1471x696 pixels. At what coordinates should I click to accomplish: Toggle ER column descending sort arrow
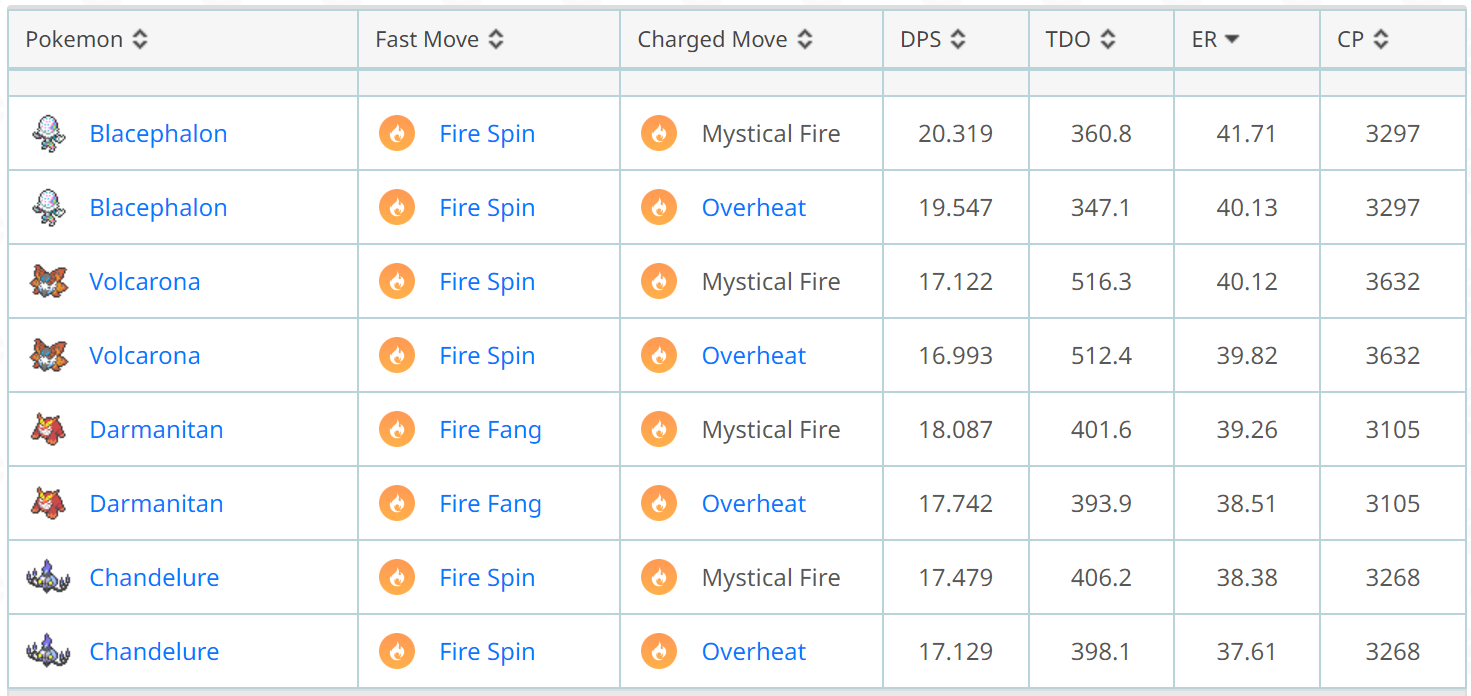1232,40
